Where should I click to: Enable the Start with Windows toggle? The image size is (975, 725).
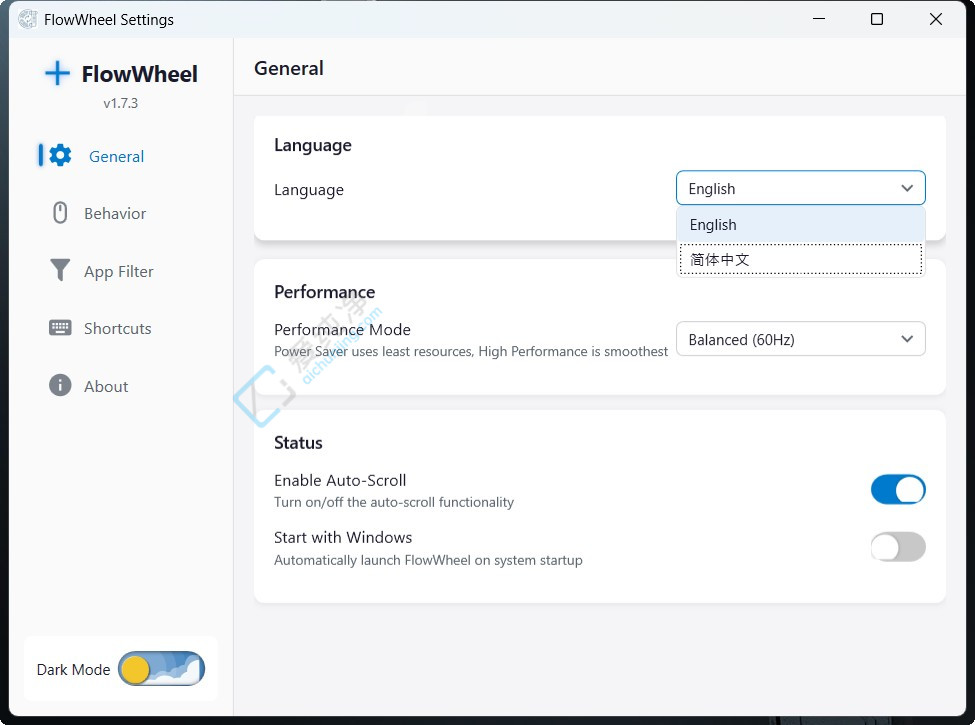pos(897,547)
